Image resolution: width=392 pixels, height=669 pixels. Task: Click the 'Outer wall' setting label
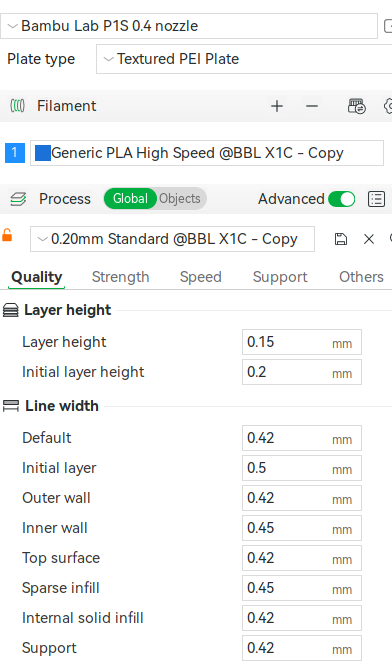click(56, 498)
